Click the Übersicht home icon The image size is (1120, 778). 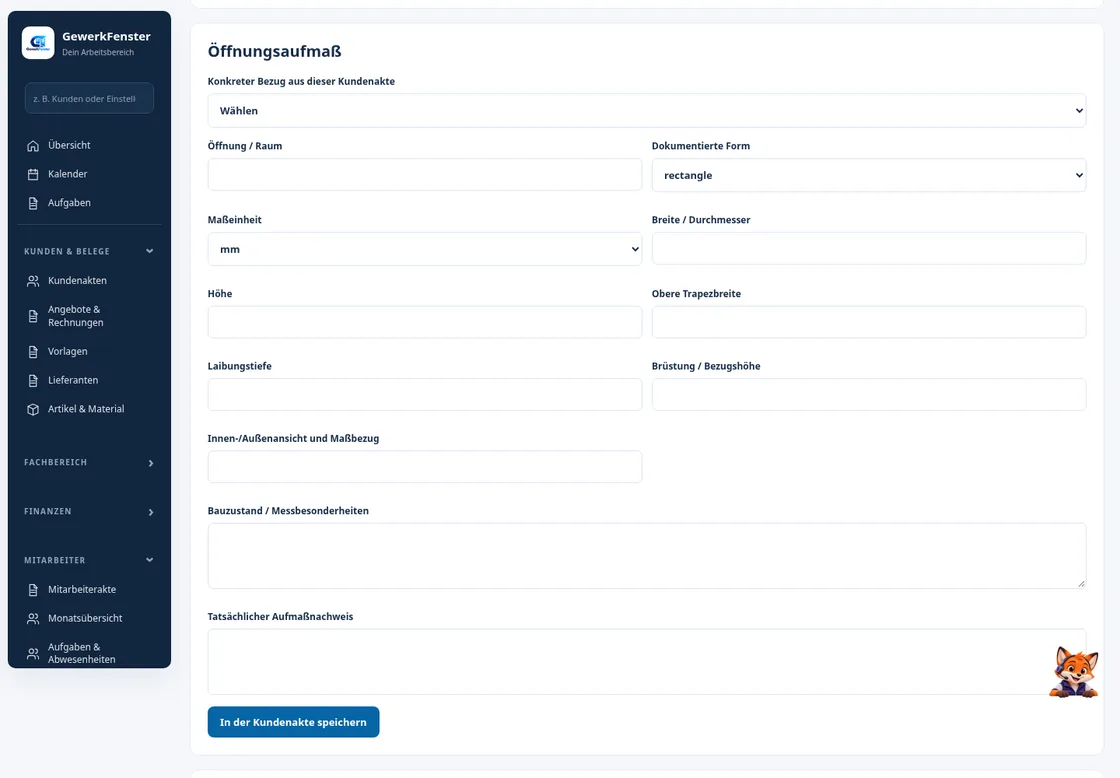[33, 146]
